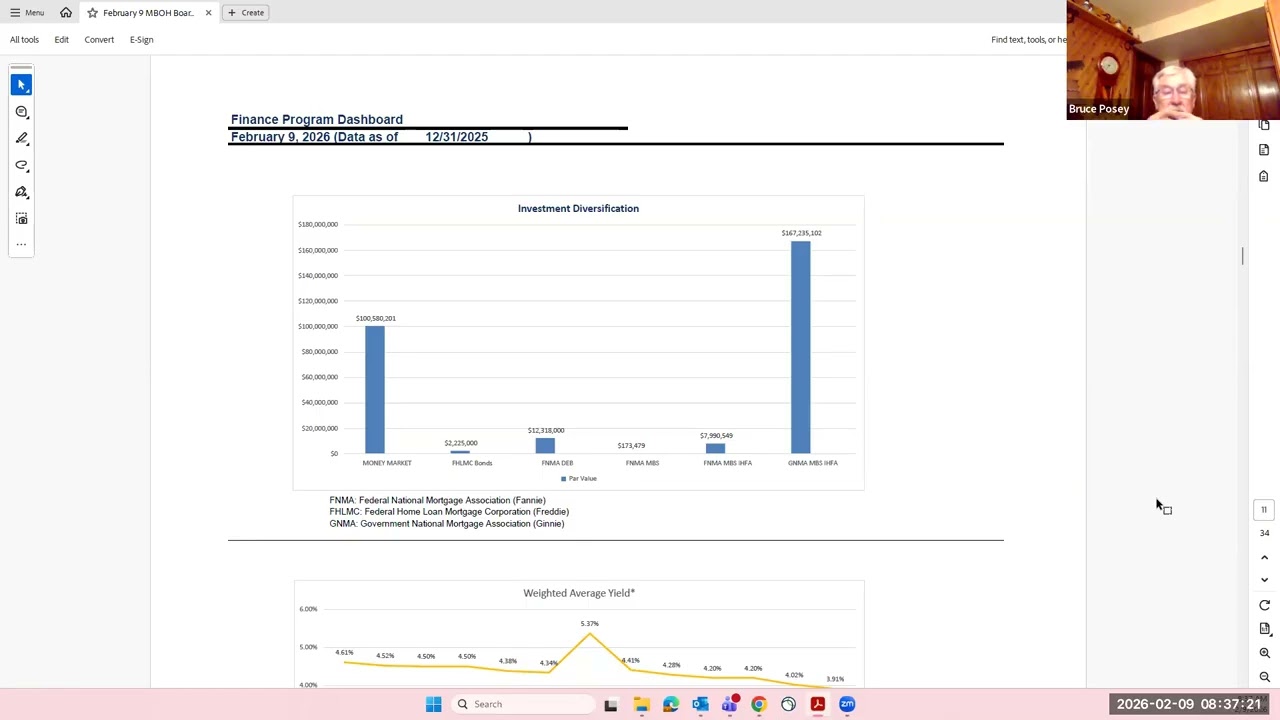Open the page display options icon

pos(1264,629)
